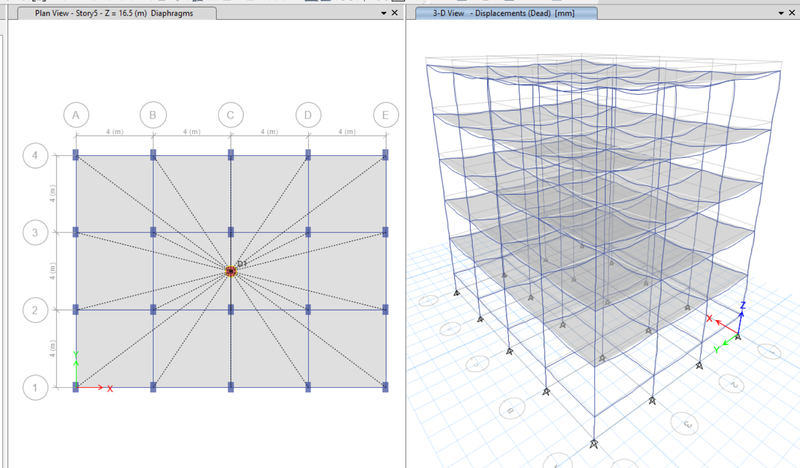Screen dimensions: 800x468
Task: Select grid bubble 2
Action: coord(35,310)
